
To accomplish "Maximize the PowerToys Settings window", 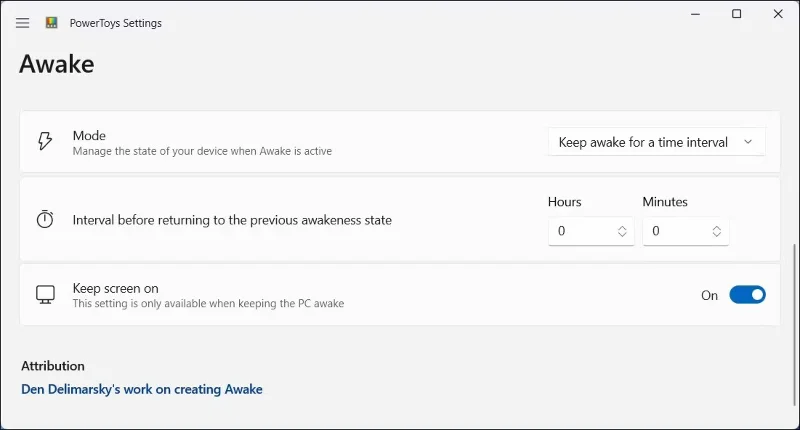I will [737, 14].
